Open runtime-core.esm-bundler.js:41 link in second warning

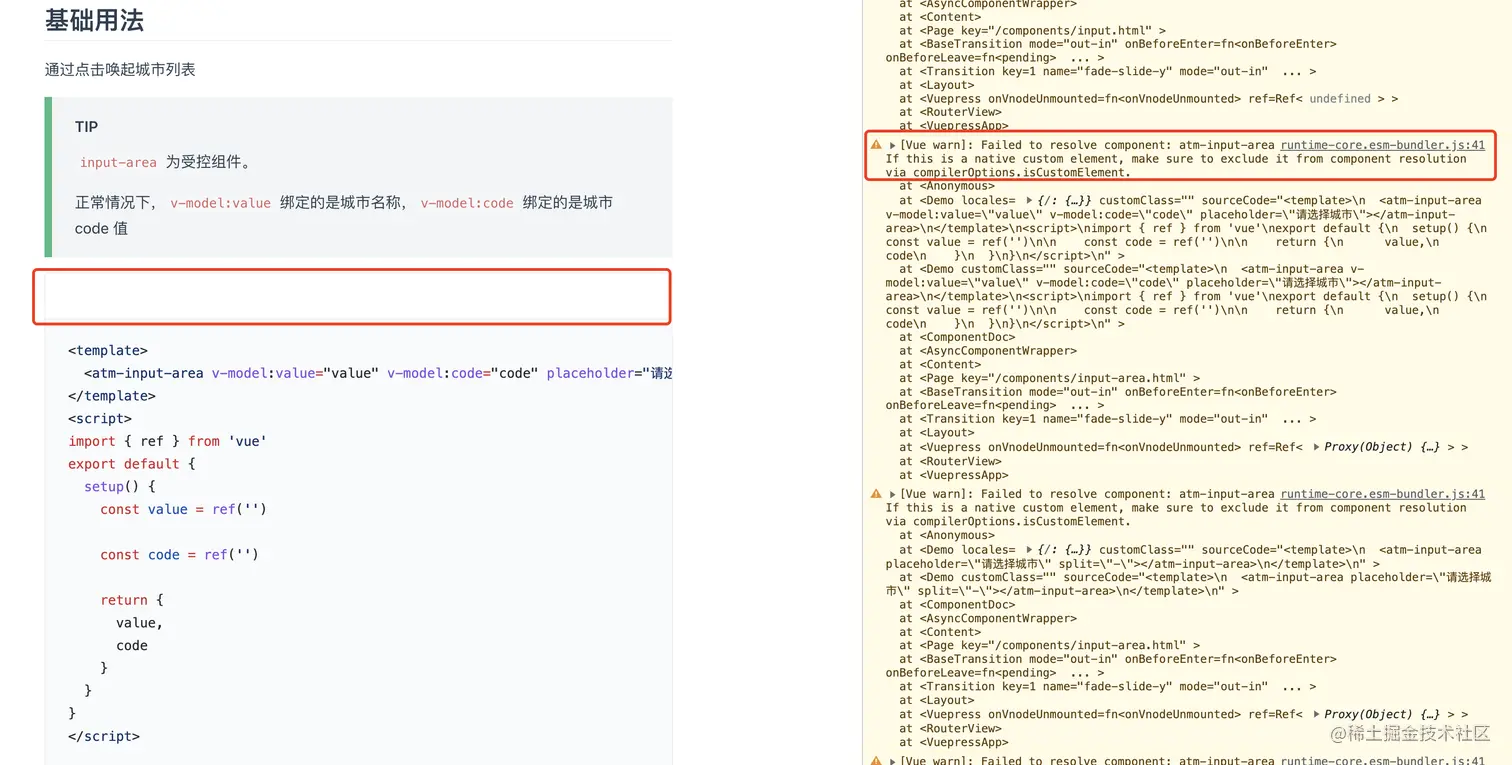[x=1382, y=494]
